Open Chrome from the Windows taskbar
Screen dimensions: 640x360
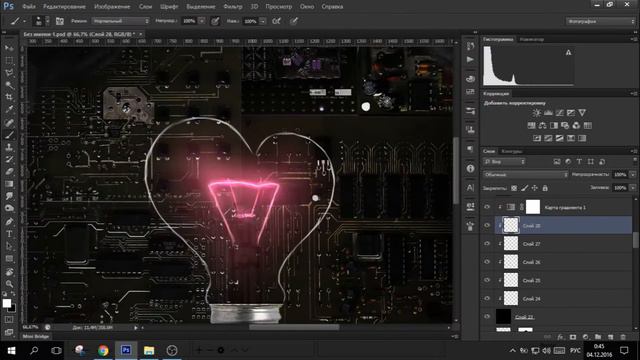tap(103, 350)
